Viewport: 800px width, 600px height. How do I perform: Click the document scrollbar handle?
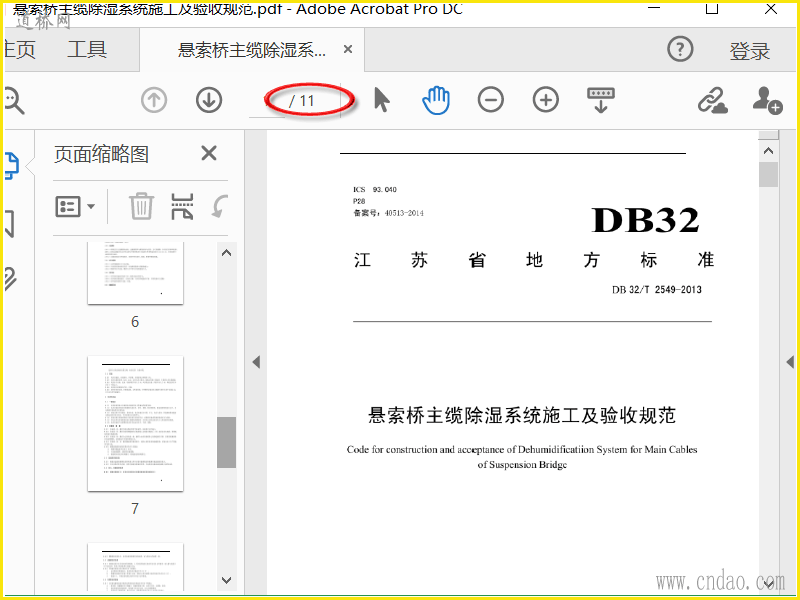coord(768,174)
